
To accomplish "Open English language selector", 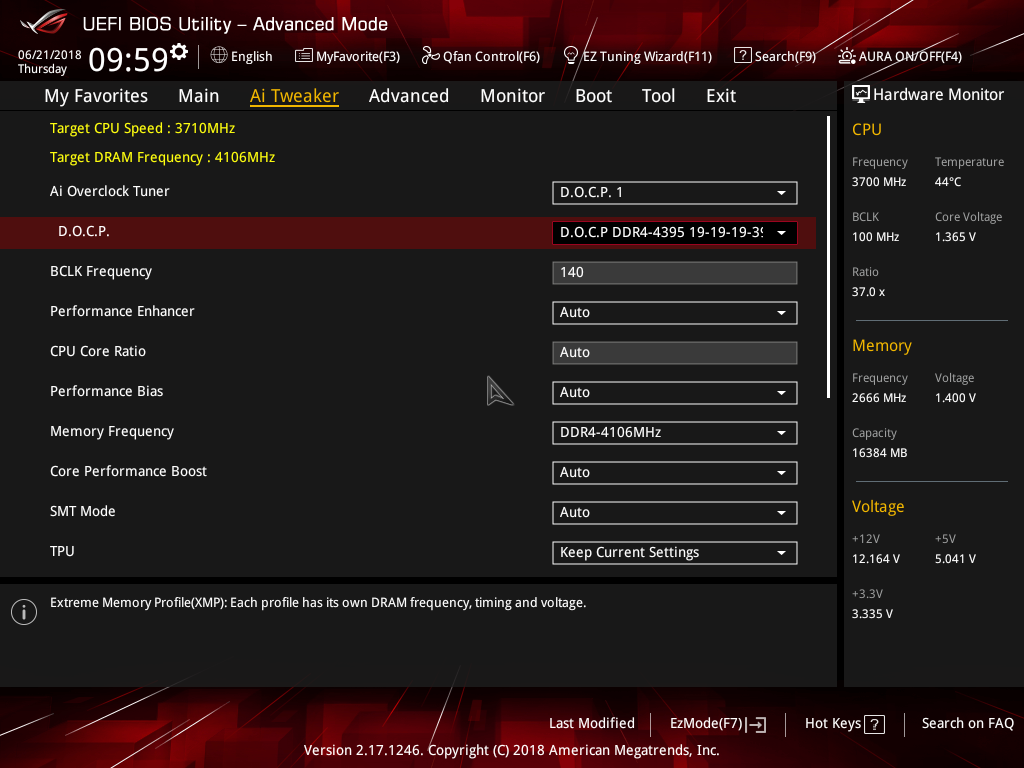I will point(251,56).
